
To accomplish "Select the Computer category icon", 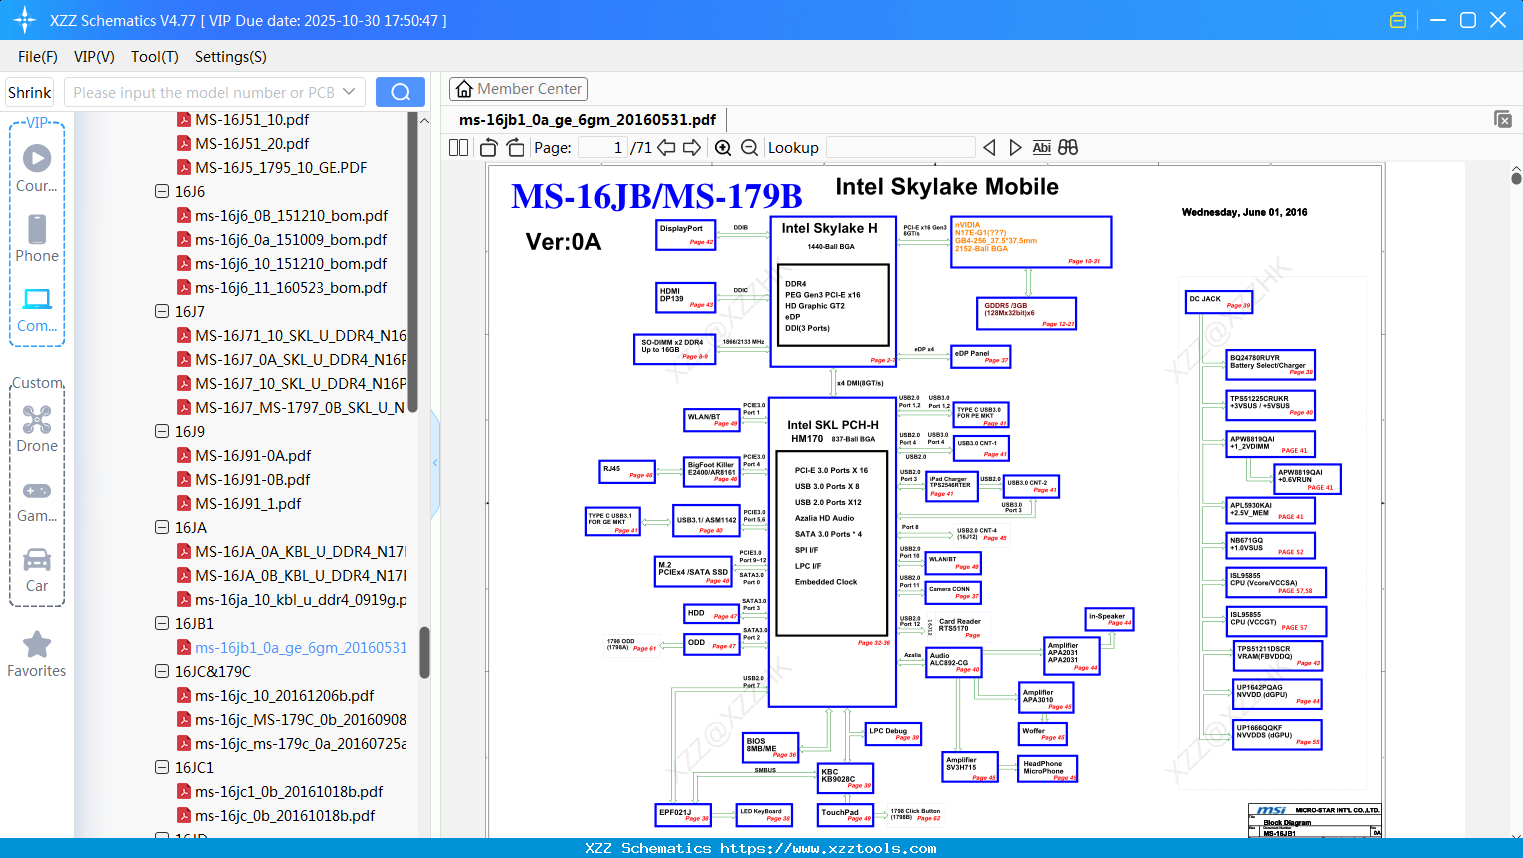I will (37, 309).
